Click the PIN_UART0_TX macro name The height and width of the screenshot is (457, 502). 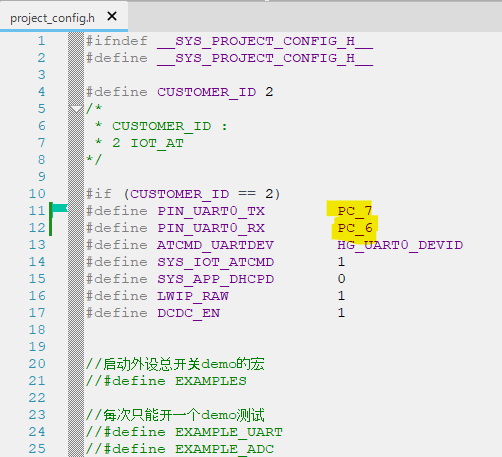(x=211, y=211)
